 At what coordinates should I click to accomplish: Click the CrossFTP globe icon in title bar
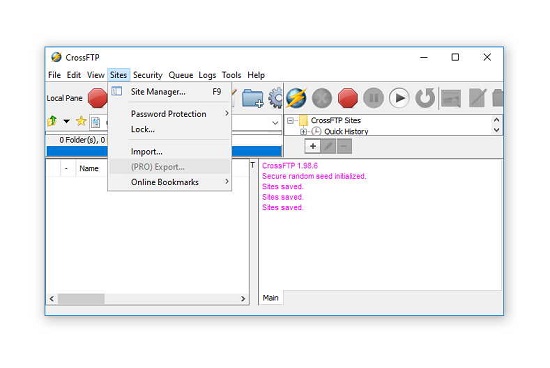click(56, 57)
